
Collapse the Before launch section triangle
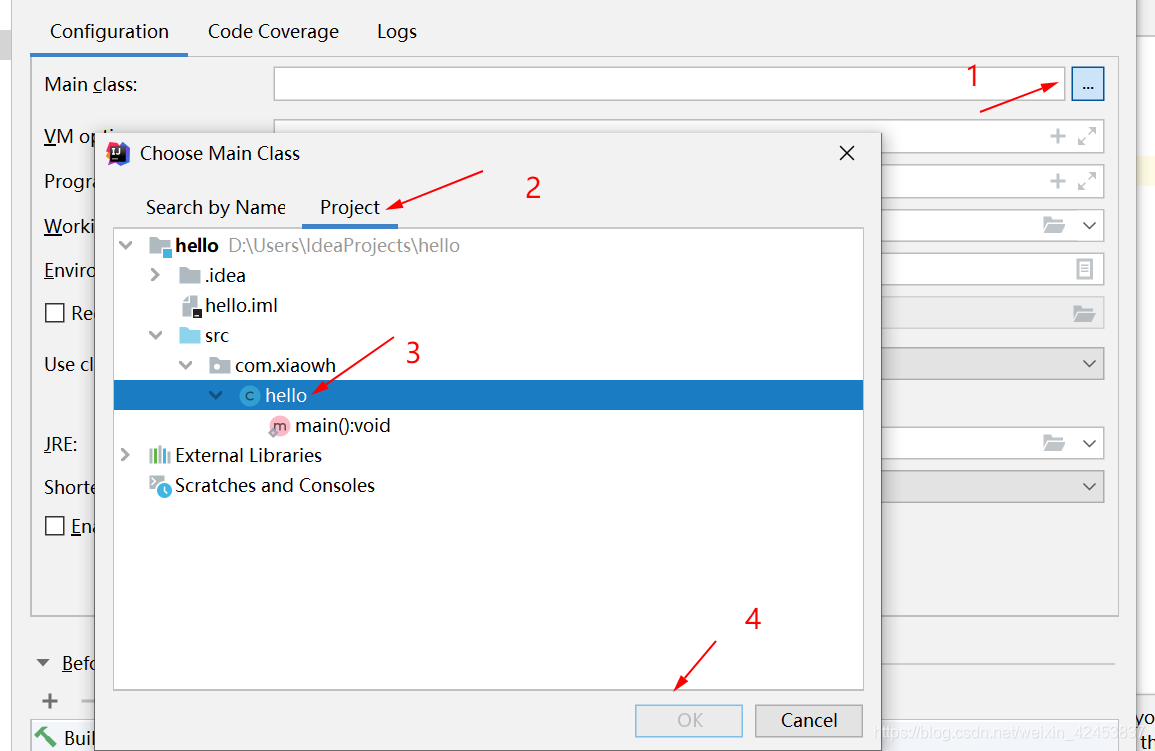pos(43,663)
